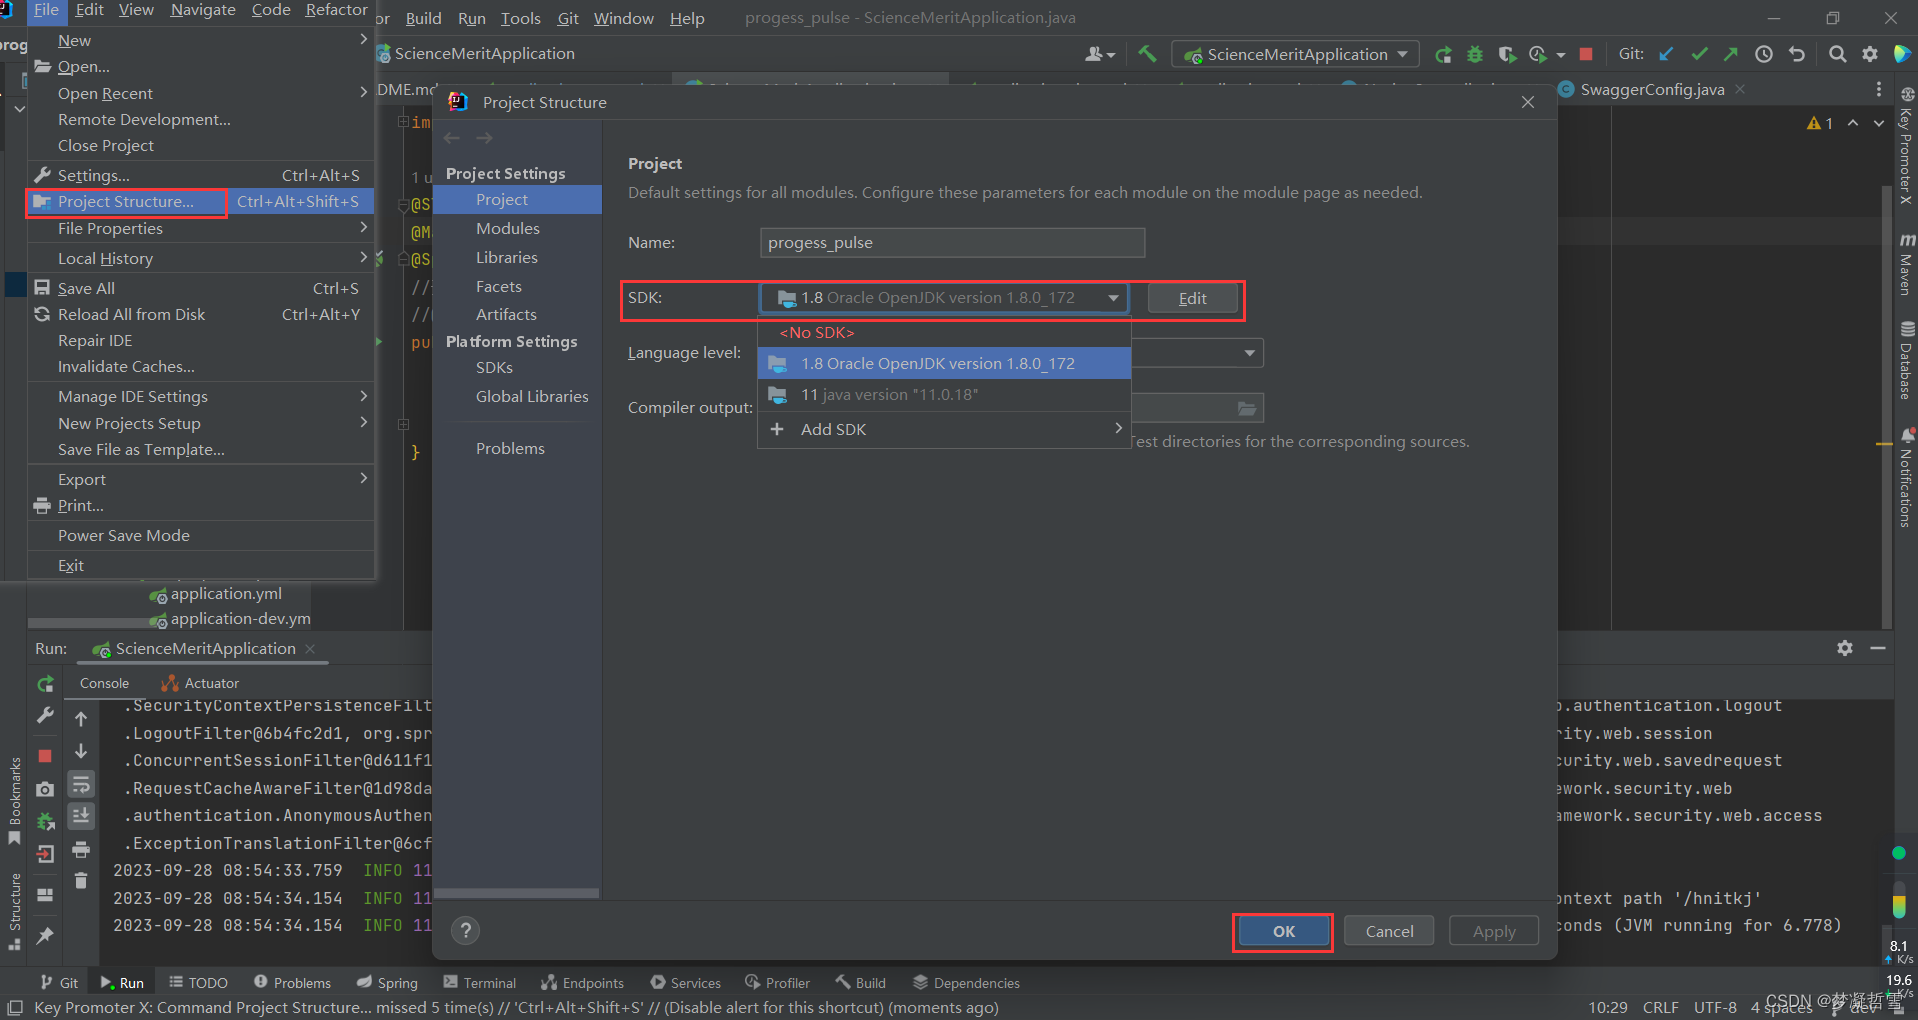This screenshot has height=1020, width=1918.
Task: Pin the Run tool window tab
Action: 45,936
